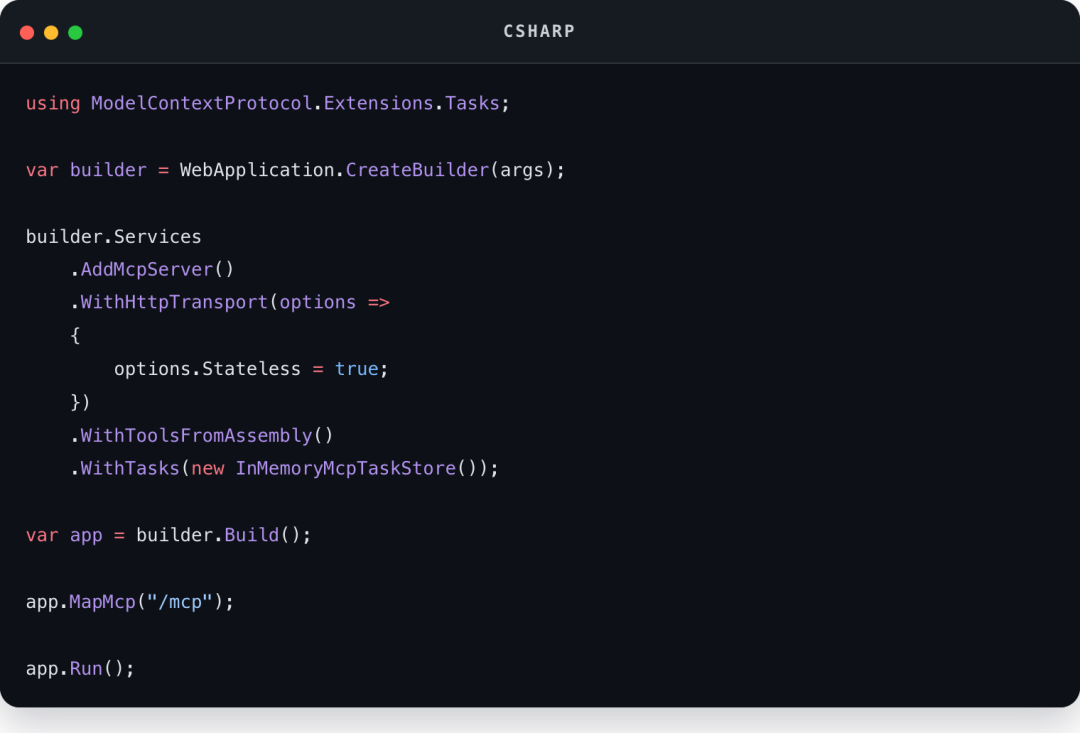The width and height of the screenshot is (1080, 733).
Task: Click the "/mcp" string literal
Action: pos(180,602)
